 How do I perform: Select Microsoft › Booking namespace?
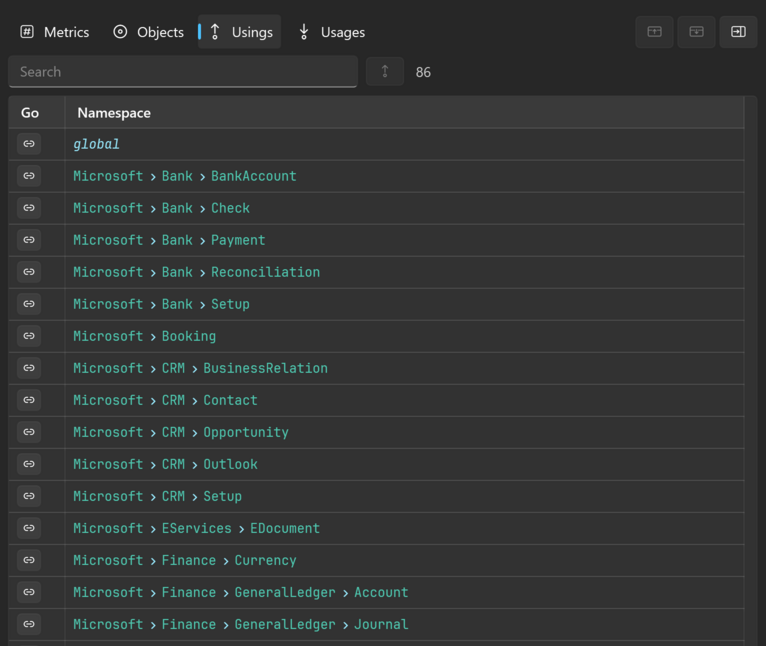pos(145,336)
